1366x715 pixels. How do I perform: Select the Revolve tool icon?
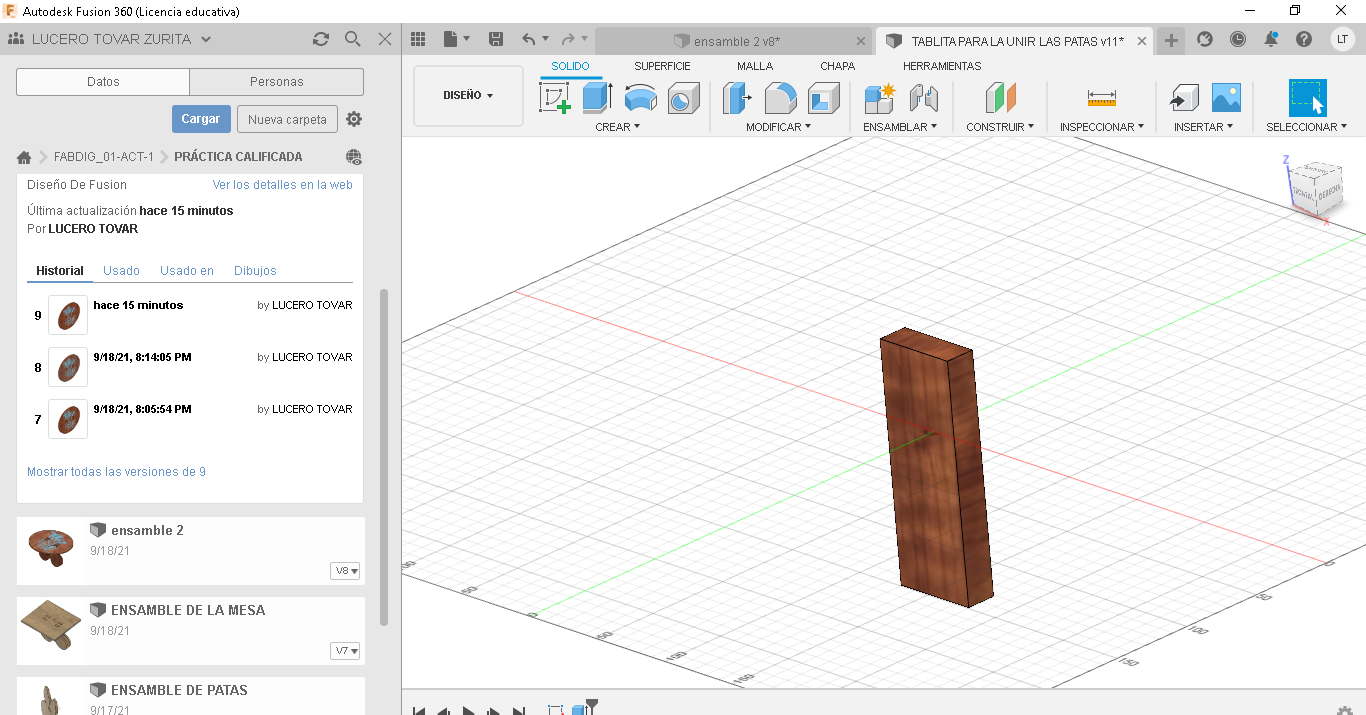tap(641, 98)
